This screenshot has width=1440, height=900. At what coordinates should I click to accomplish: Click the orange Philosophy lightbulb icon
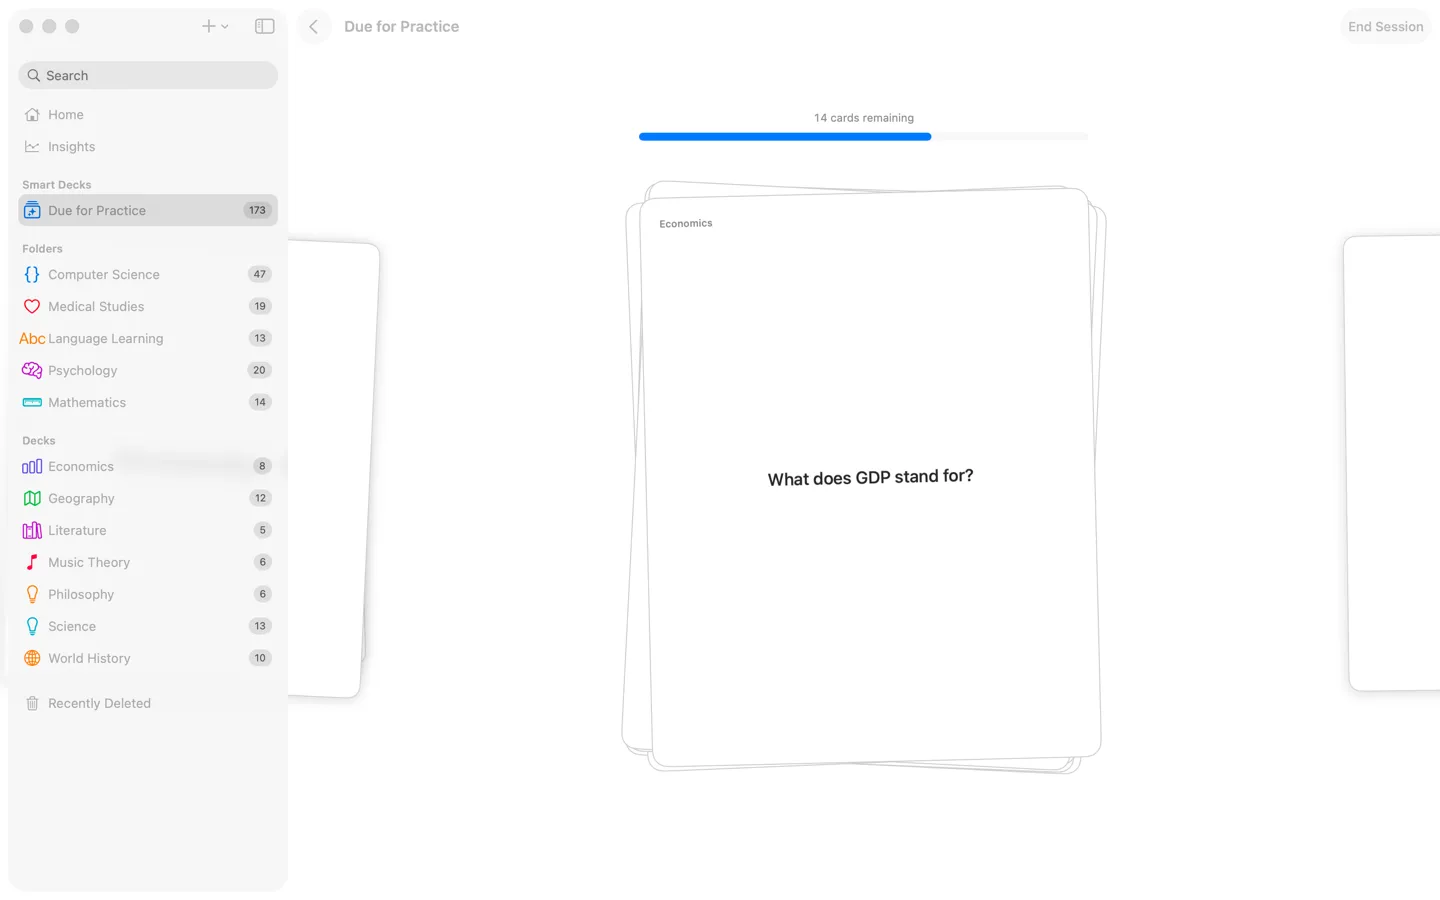pos(32,594)
